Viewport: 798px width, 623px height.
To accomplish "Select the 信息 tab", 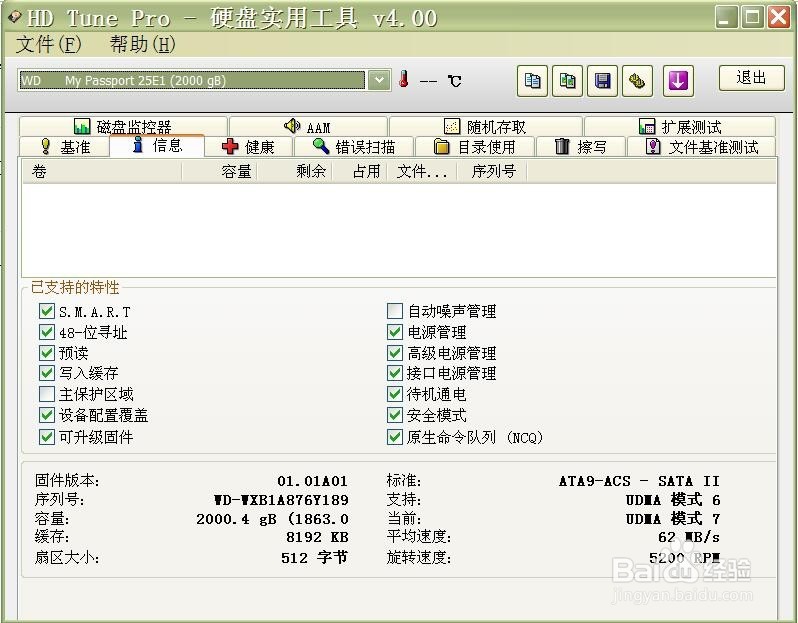I will [x=157, y=146].
